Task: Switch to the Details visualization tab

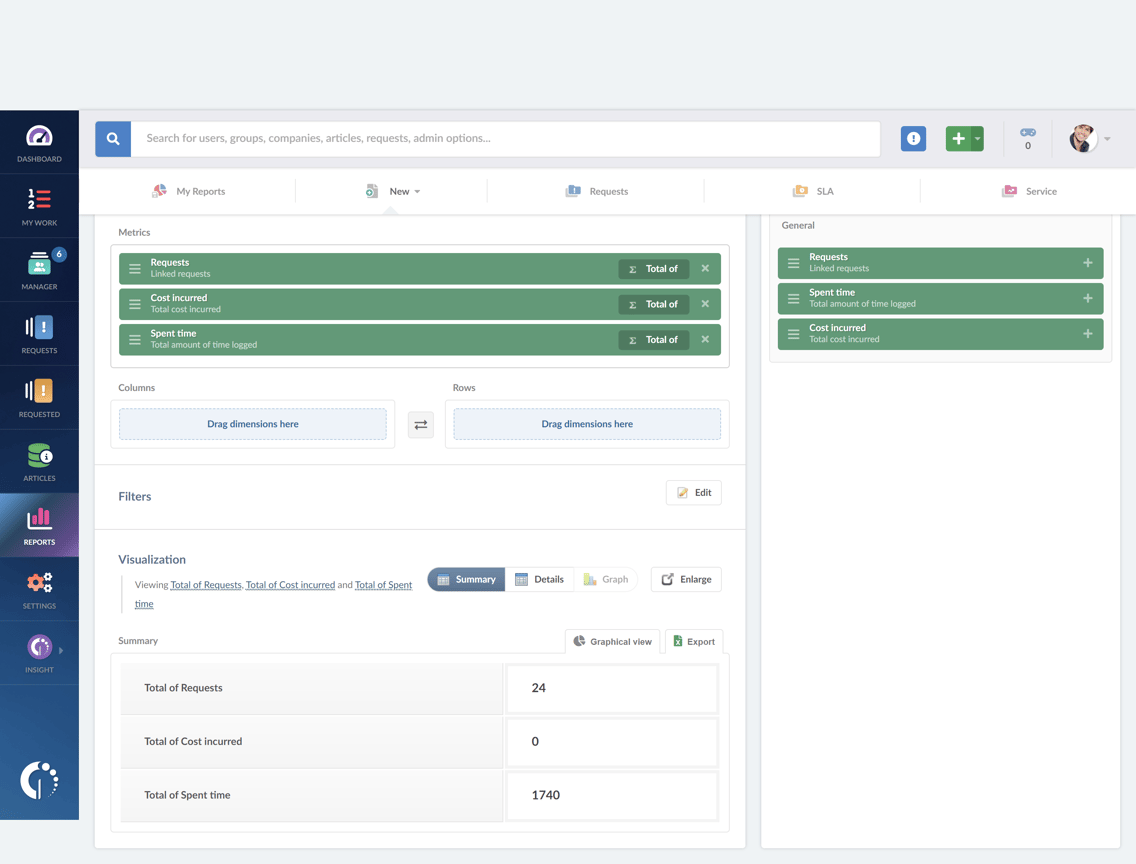Action: pyautogui.click(x=539, y=579)
